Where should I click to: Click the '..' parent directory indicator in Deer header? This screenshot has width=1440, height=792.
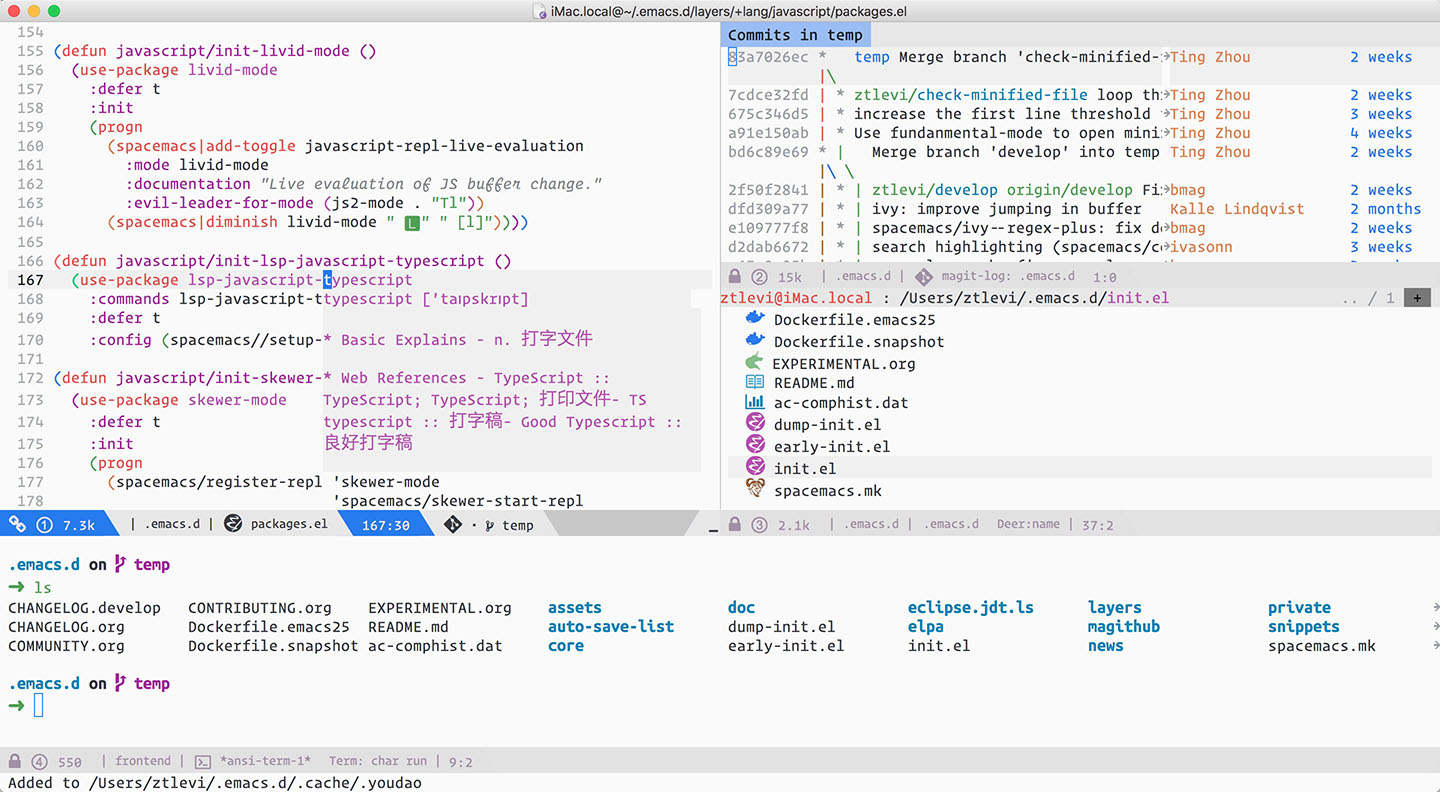tap(1350, 298)
